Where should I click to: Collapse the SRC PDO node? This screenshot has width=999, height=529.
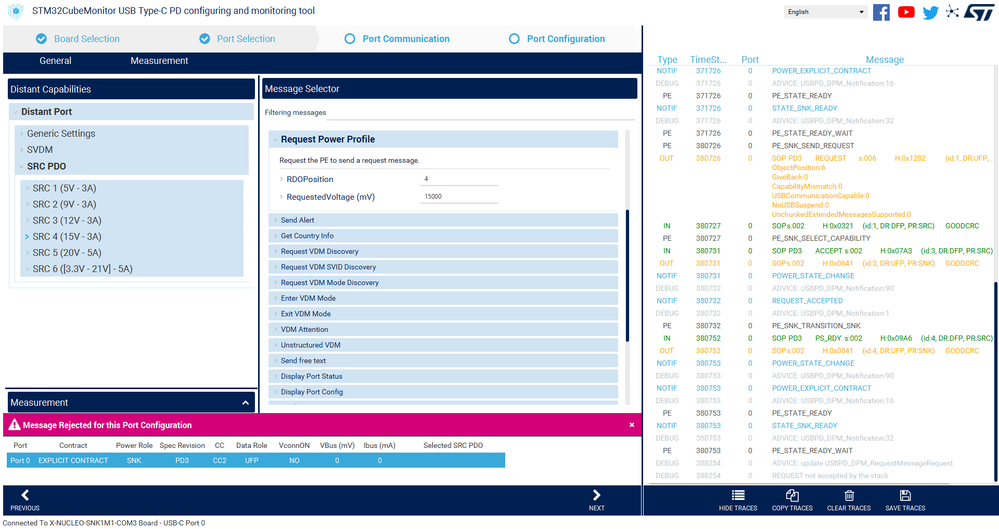click(x=22, y=166)
